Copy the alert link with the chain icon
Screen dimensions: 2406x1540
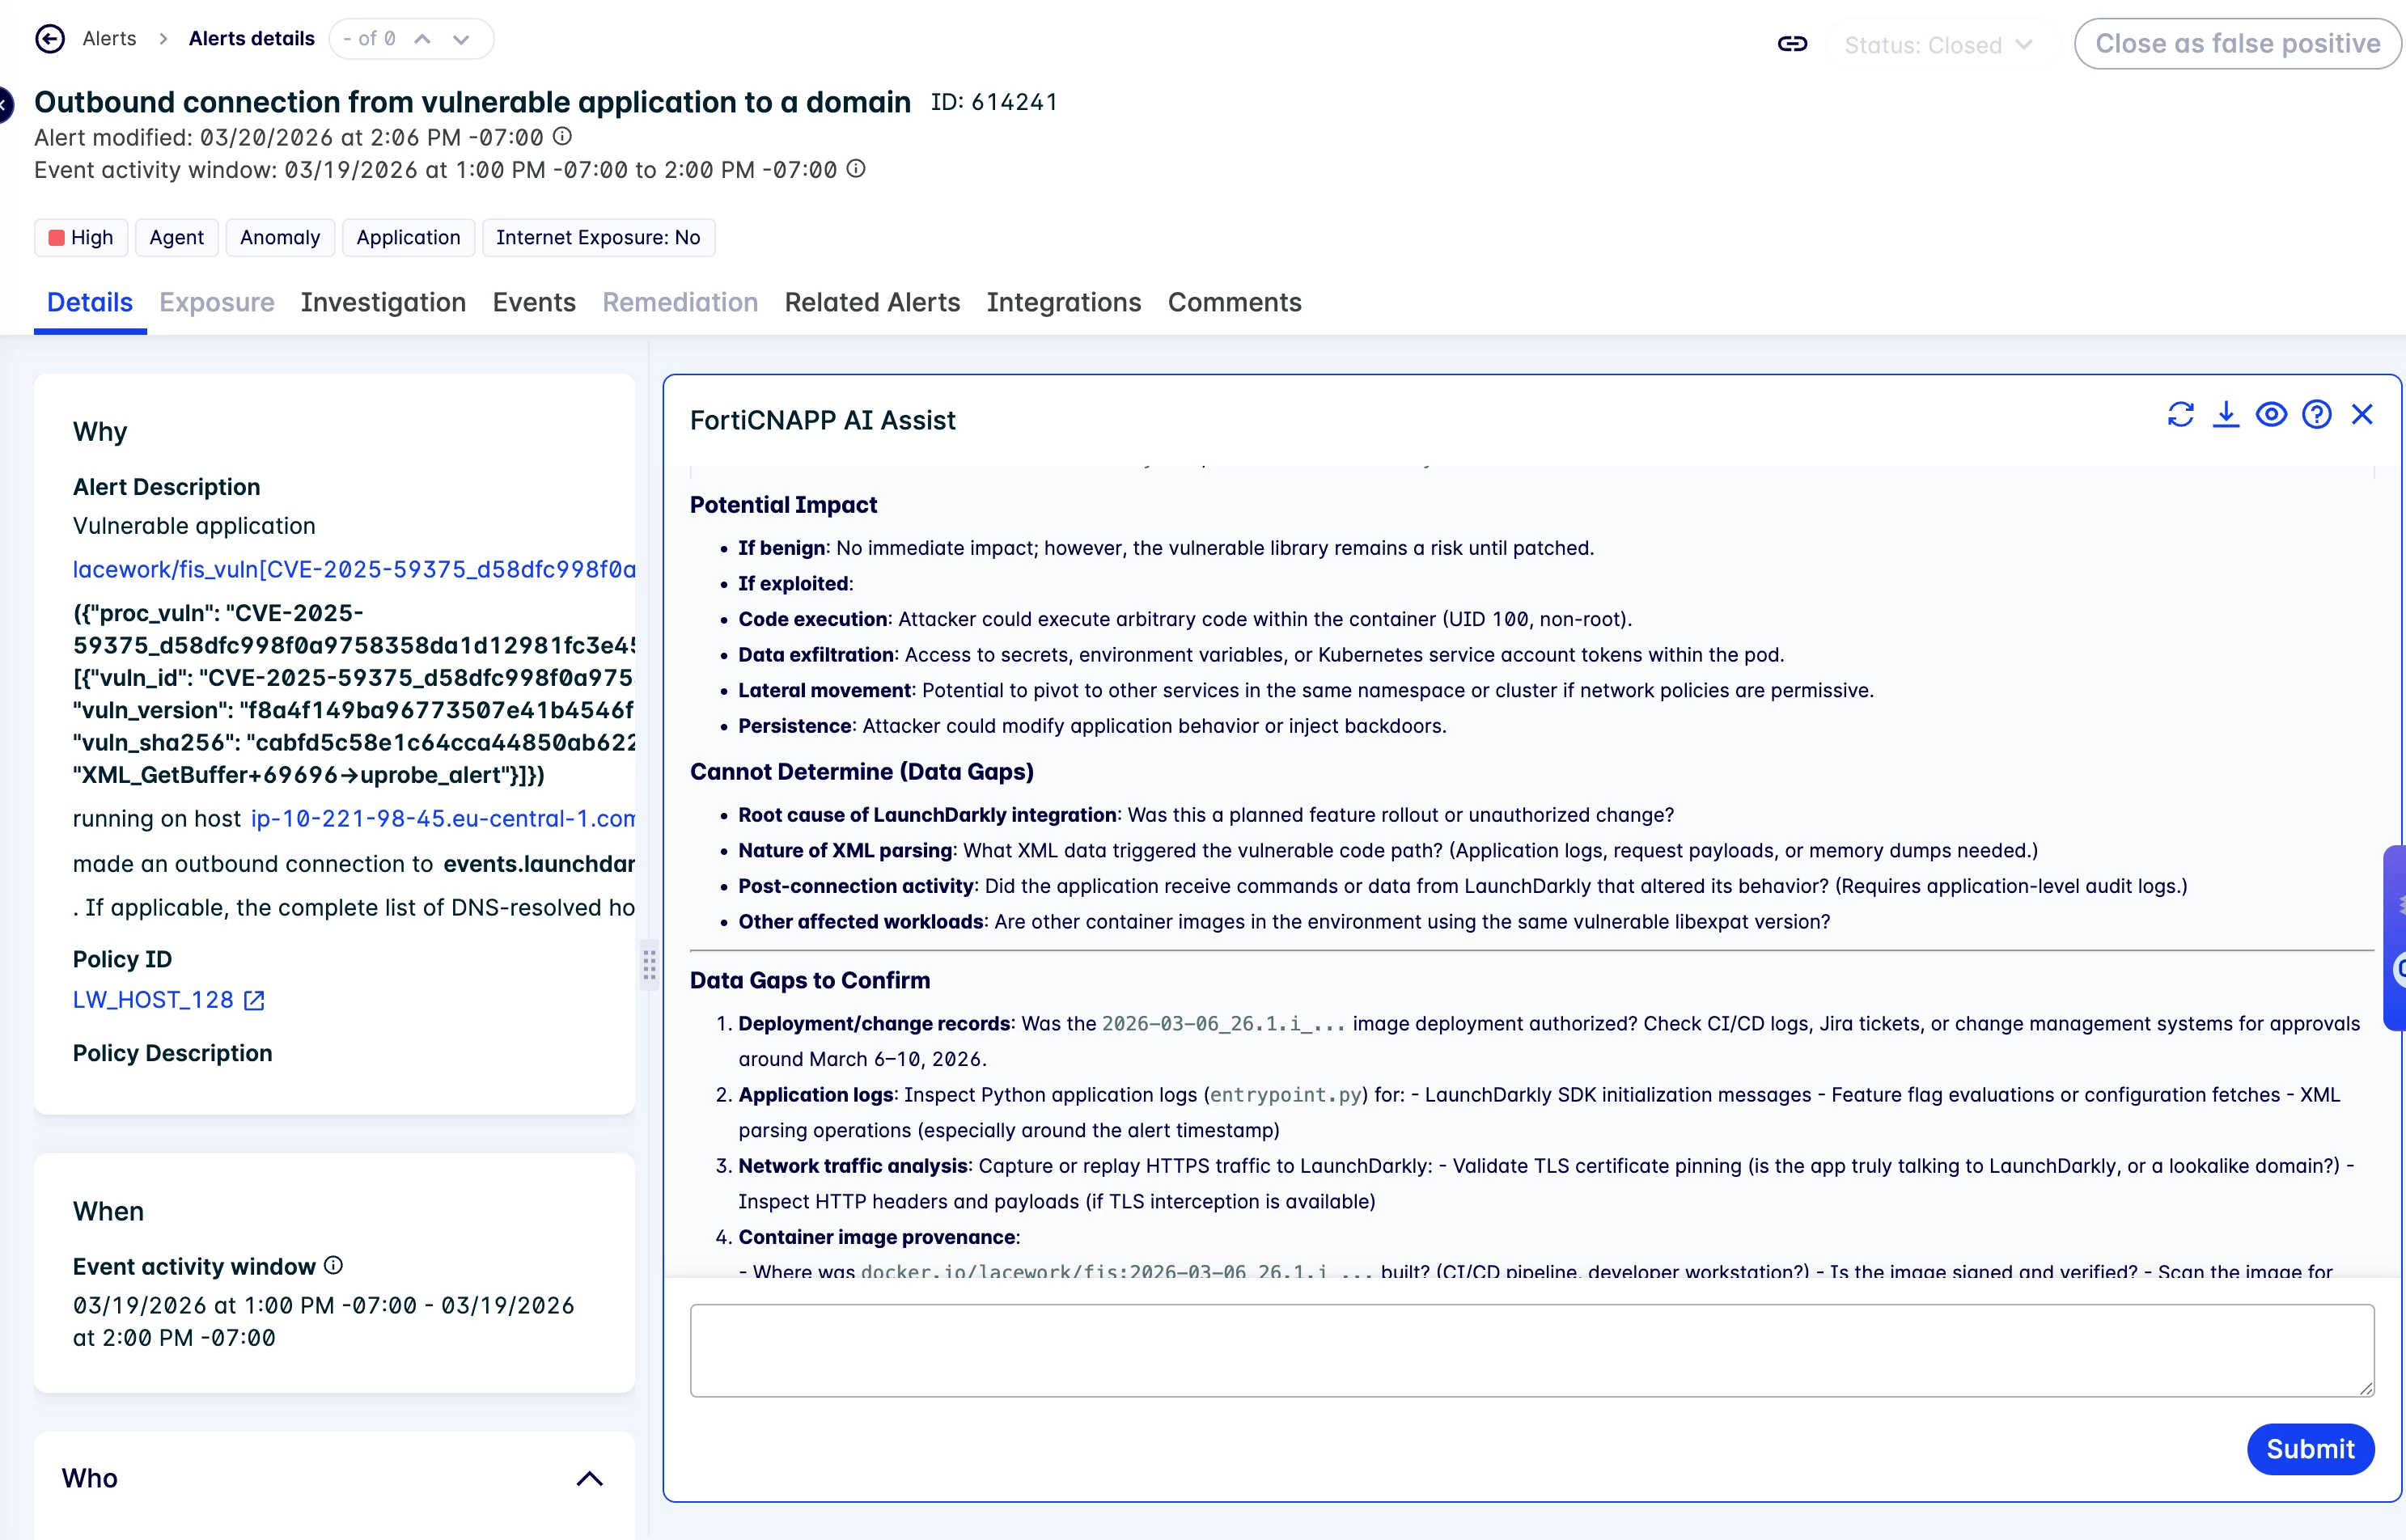coord(1792,44)
